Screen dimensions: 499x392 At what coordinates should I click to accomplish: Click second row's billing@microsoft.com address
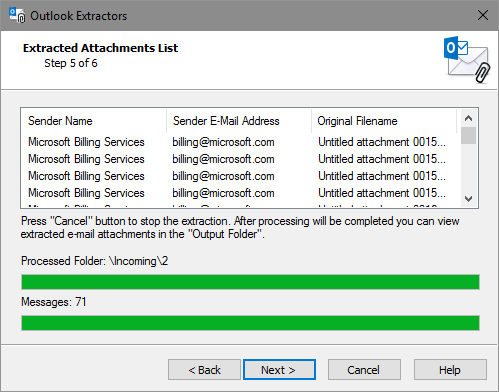(x=223, y=159)
